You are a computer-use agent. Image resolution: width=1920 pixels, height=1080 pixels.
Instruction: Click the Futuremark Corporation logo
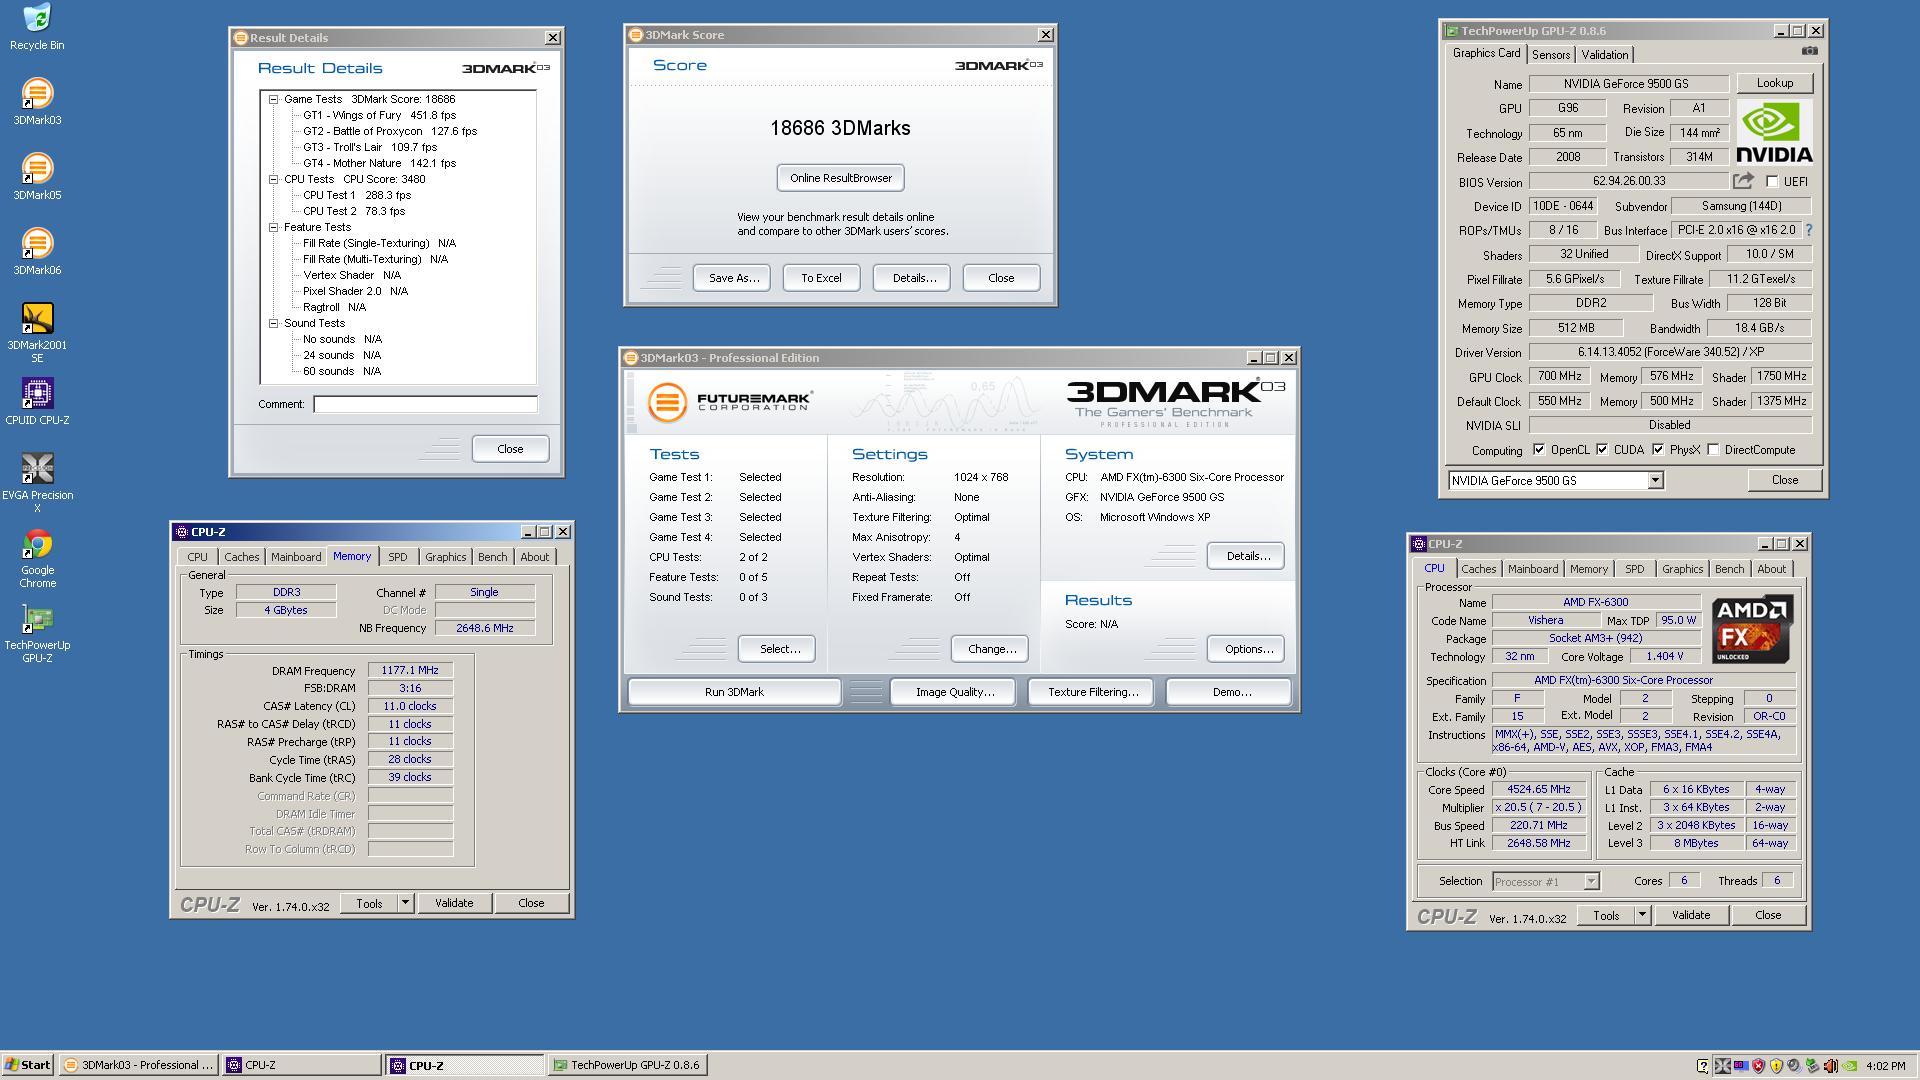point(729,402)
